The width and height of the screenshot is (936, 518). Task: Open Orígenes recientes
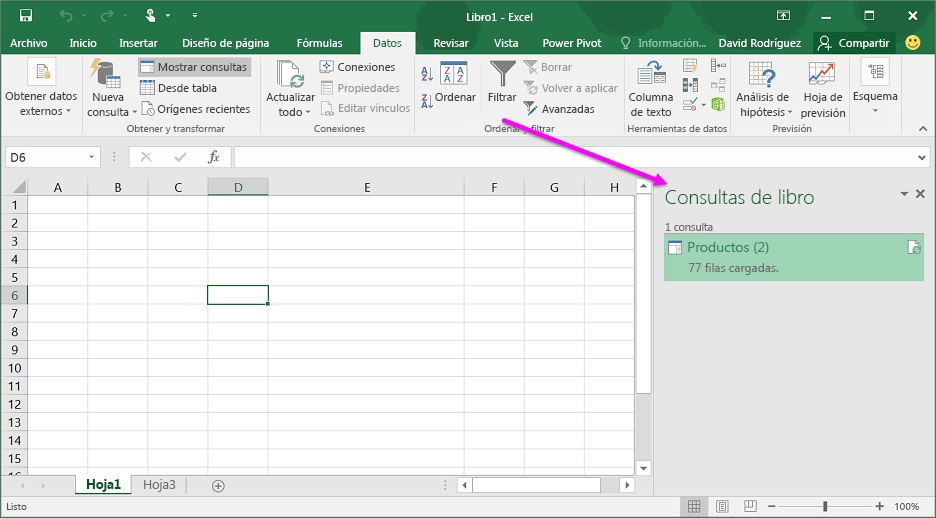tap(195, 109)
